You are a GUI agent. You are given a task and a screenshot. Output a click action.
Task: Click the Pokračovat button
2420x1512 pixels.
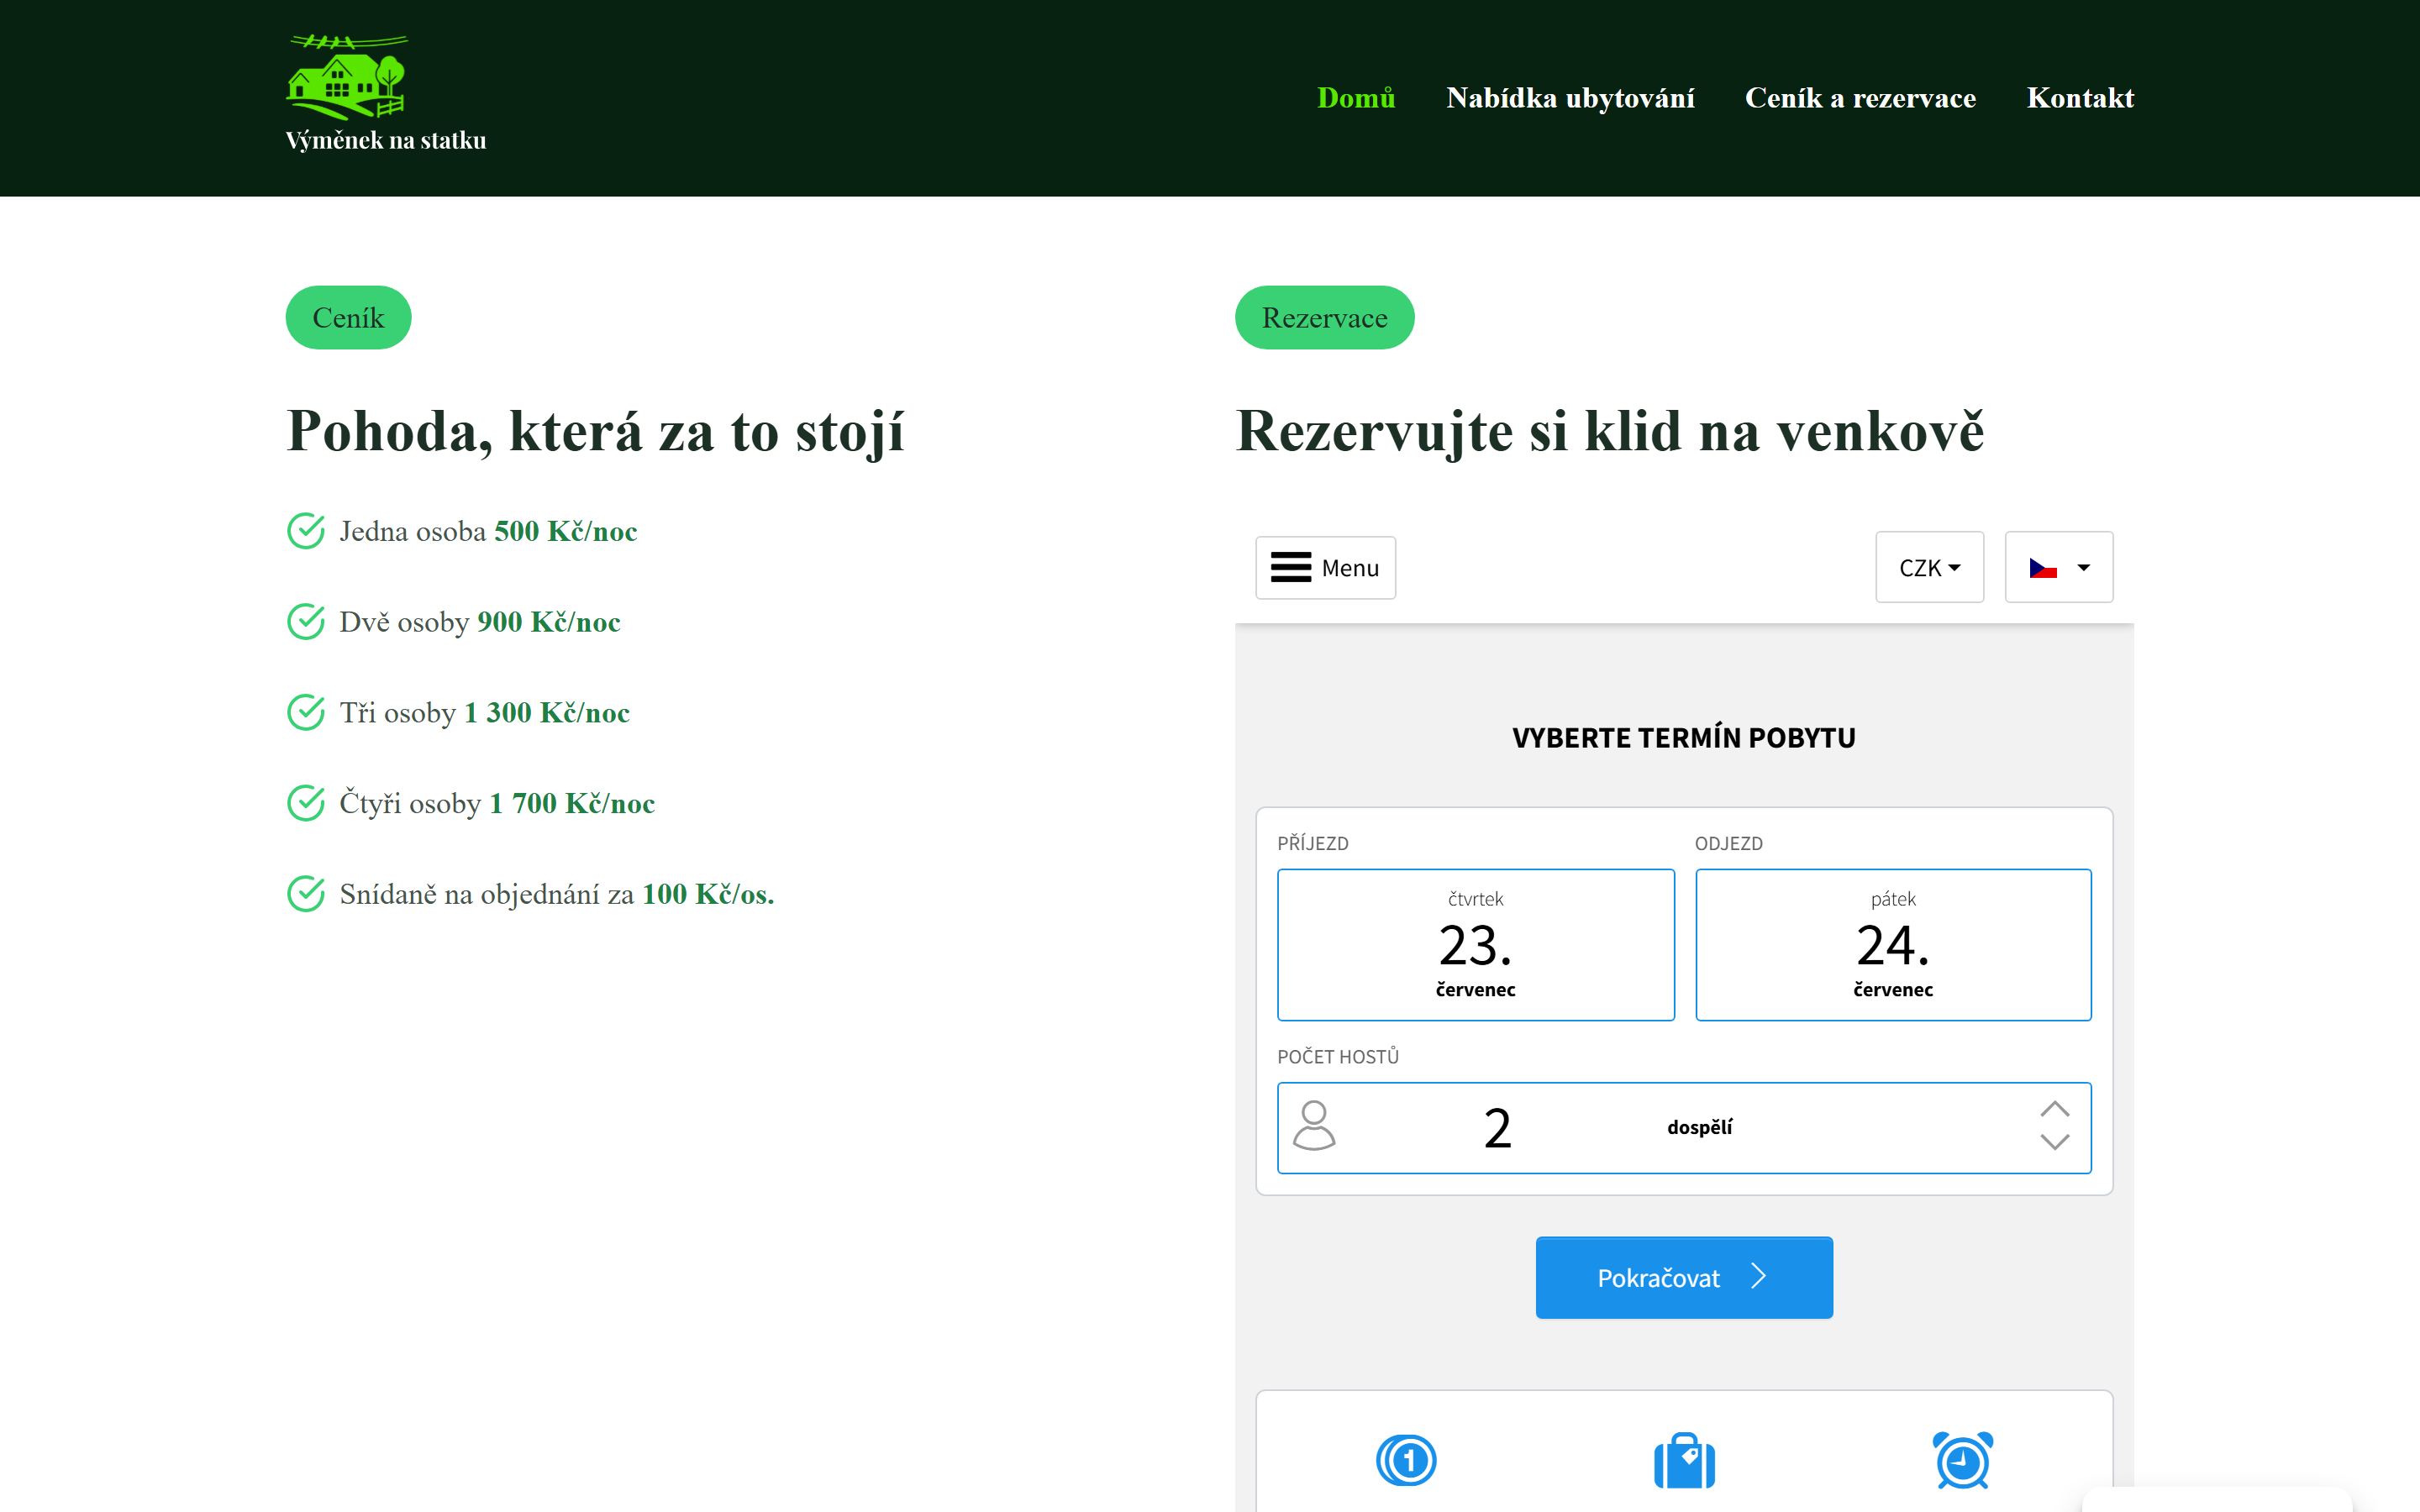(1684, 1277)
